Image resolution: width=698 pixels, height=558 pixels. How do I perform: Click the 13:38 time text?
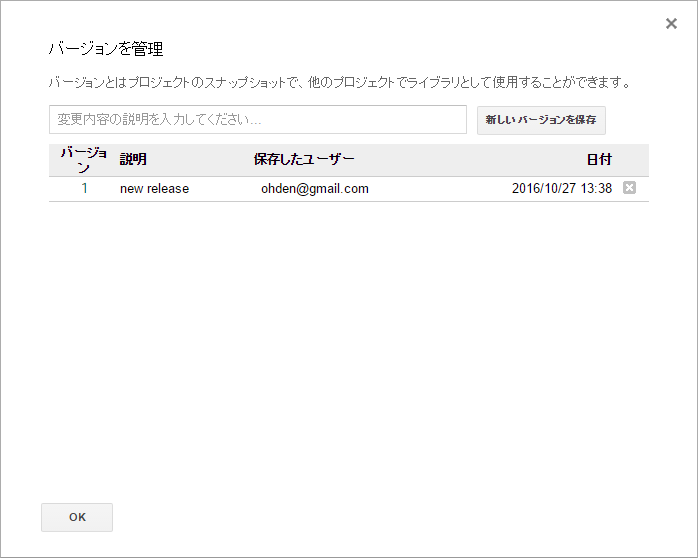click(x=597, y=188)
